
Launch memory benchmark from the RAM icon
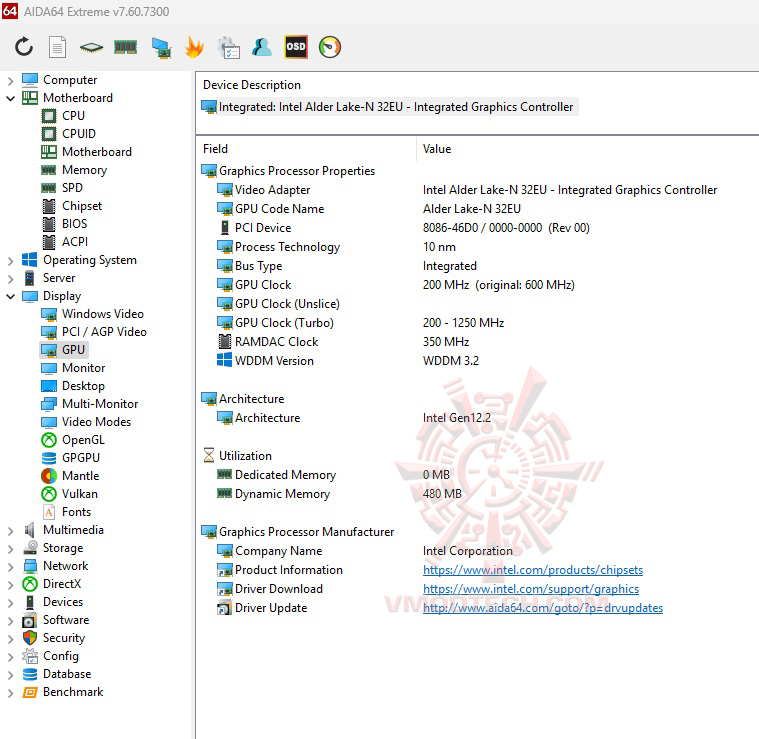125,47
